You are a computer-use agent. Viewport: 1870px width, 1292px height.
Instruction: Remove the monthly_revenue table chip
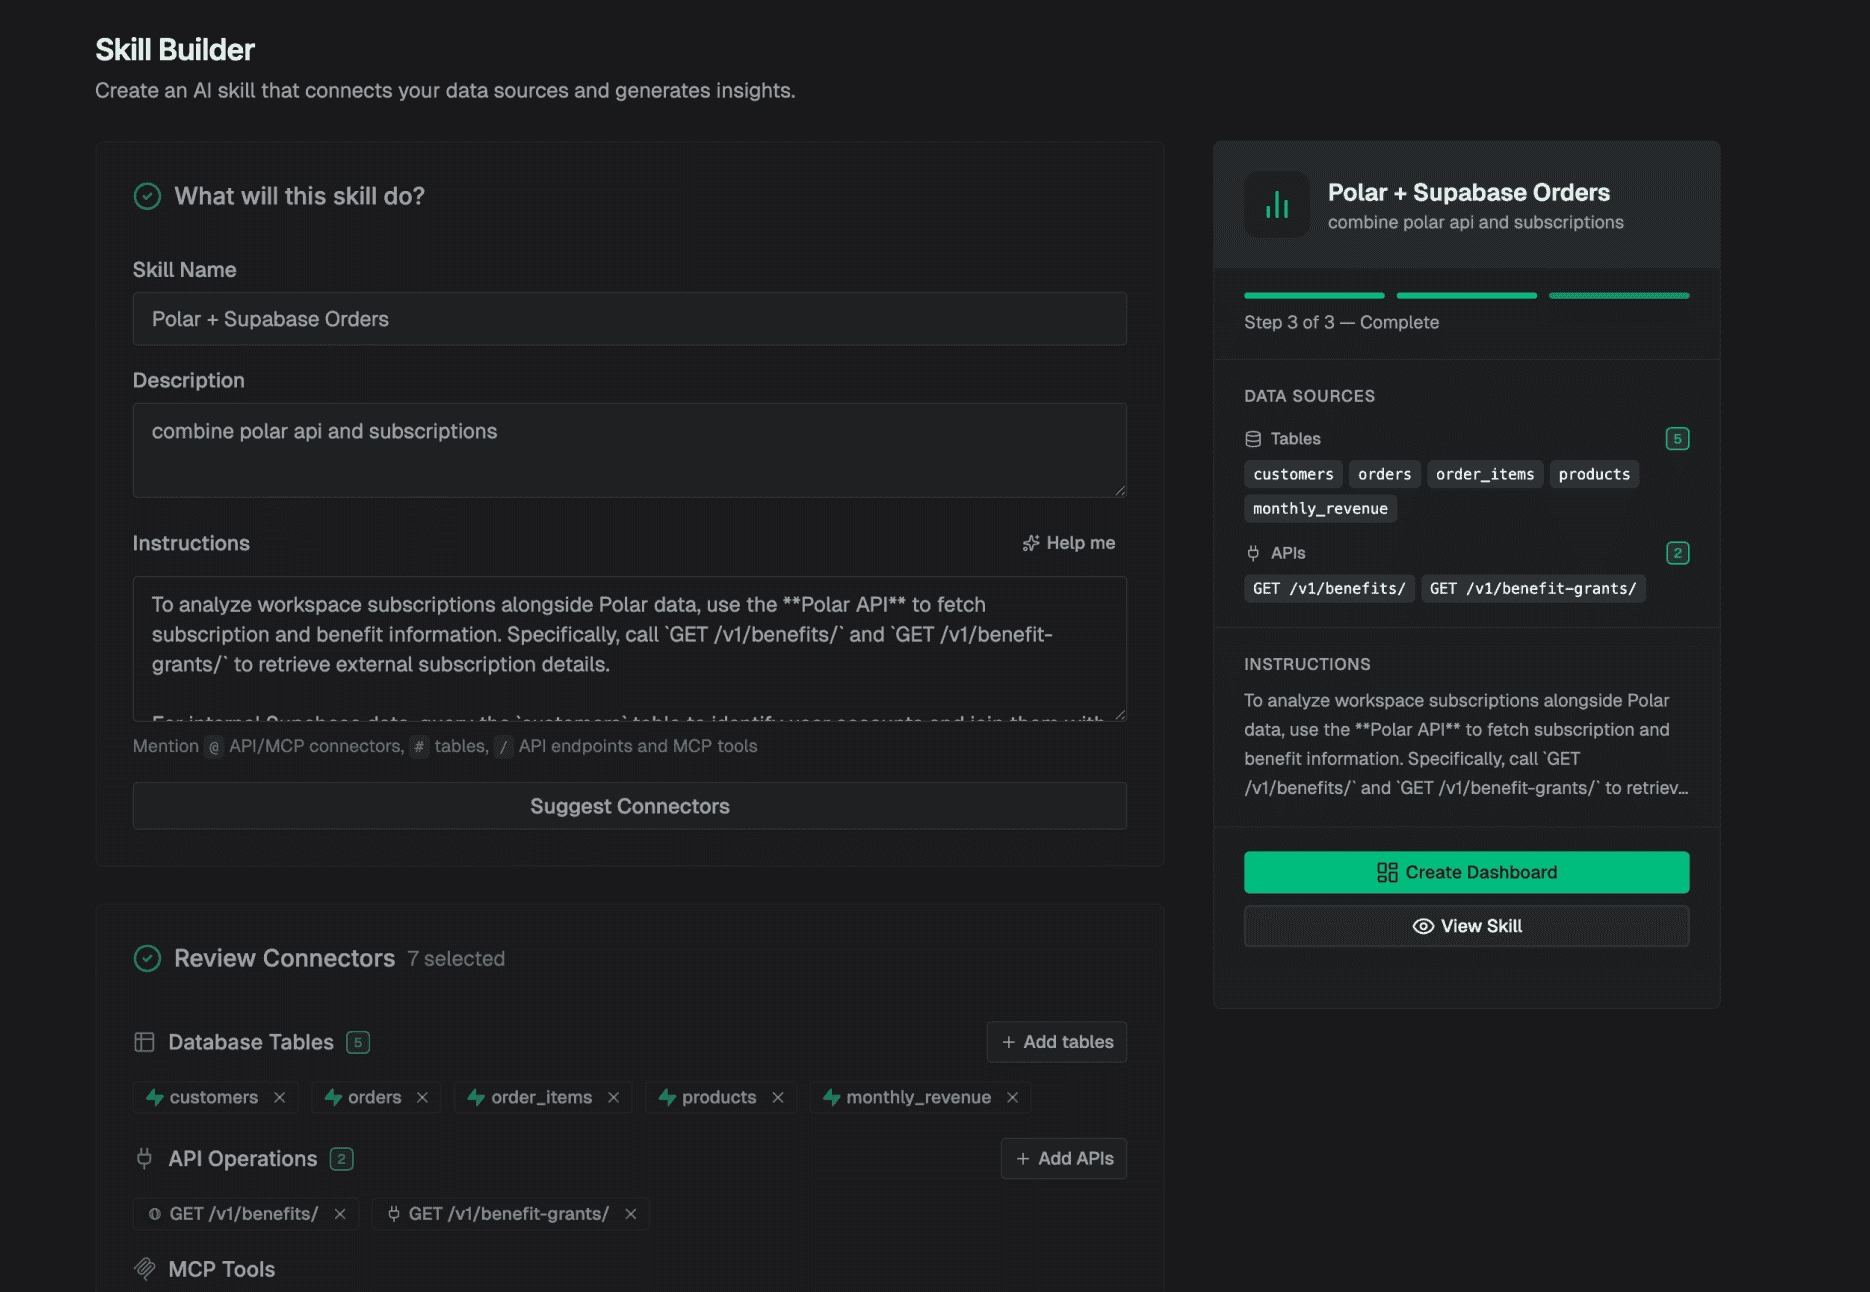pyautogui.click(x=1013, y=1097)
